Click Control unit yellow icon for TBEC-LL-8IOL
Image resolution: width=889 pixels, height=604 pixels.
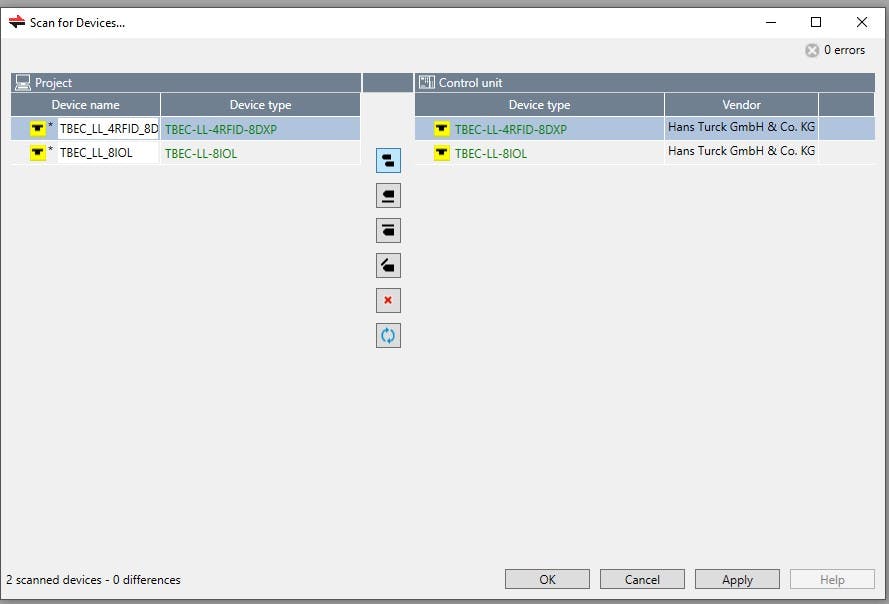(x=442, y=153)
